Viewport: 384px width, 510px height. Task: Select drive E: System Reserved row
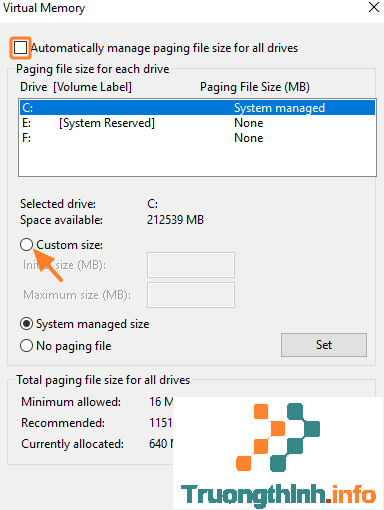click(x=197, y=123)
